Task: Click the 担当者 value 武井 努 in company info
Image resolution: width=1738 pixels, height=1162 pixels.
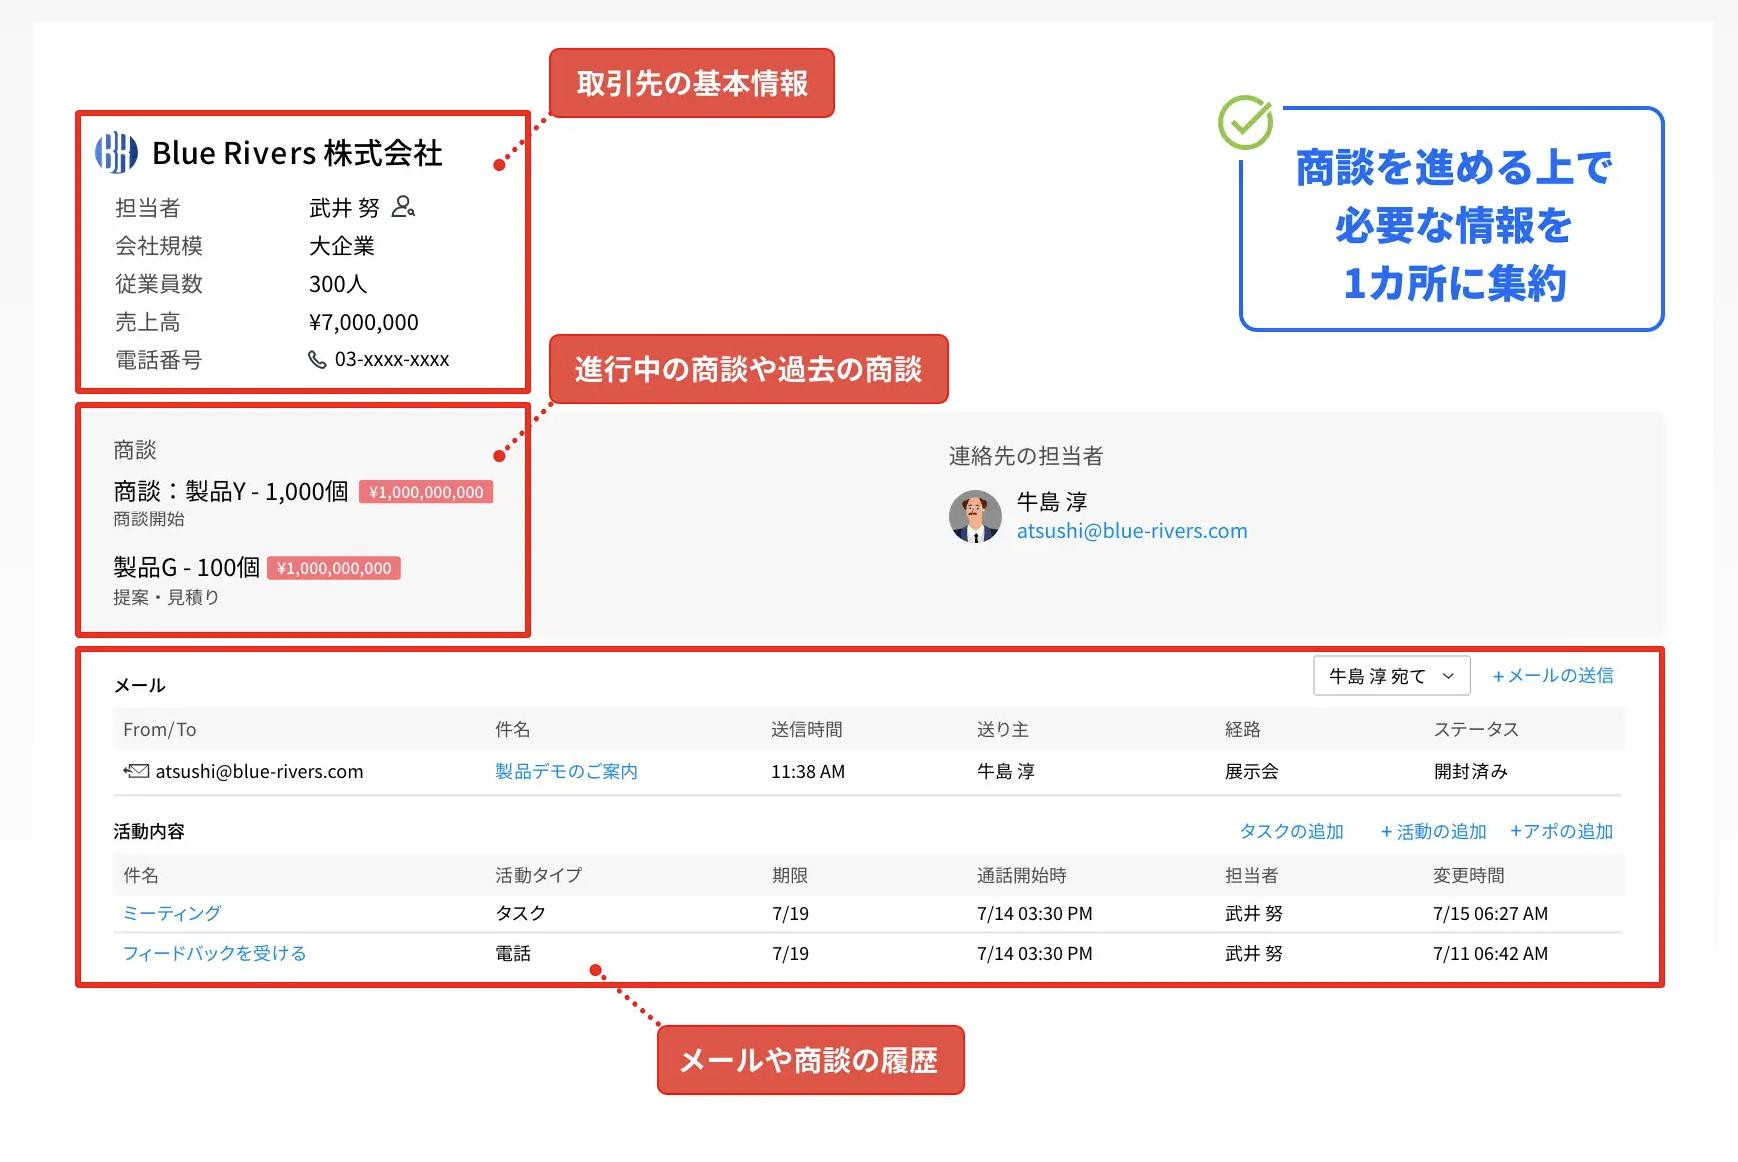Action: pyautogui.click(x=344, y=208)
